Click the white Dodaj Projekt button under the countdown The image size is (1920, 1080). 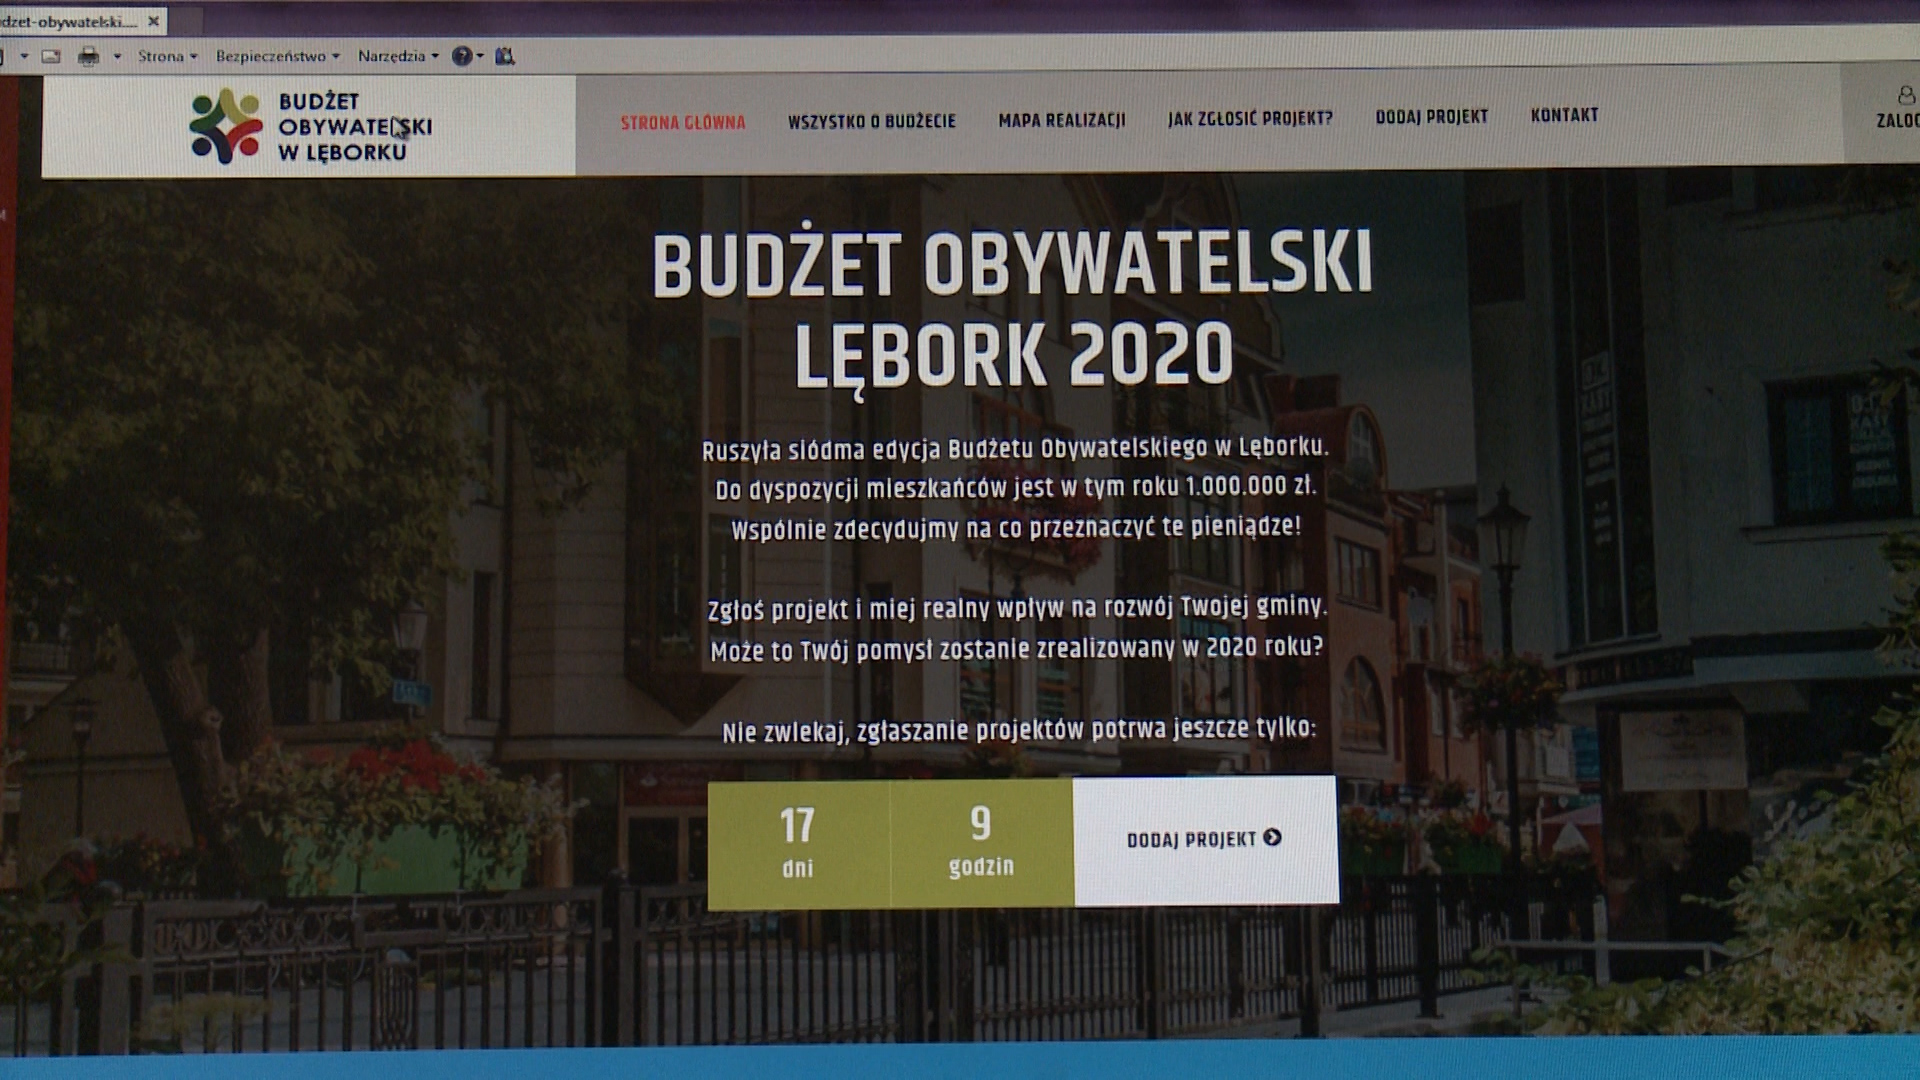coord(1205,840)
